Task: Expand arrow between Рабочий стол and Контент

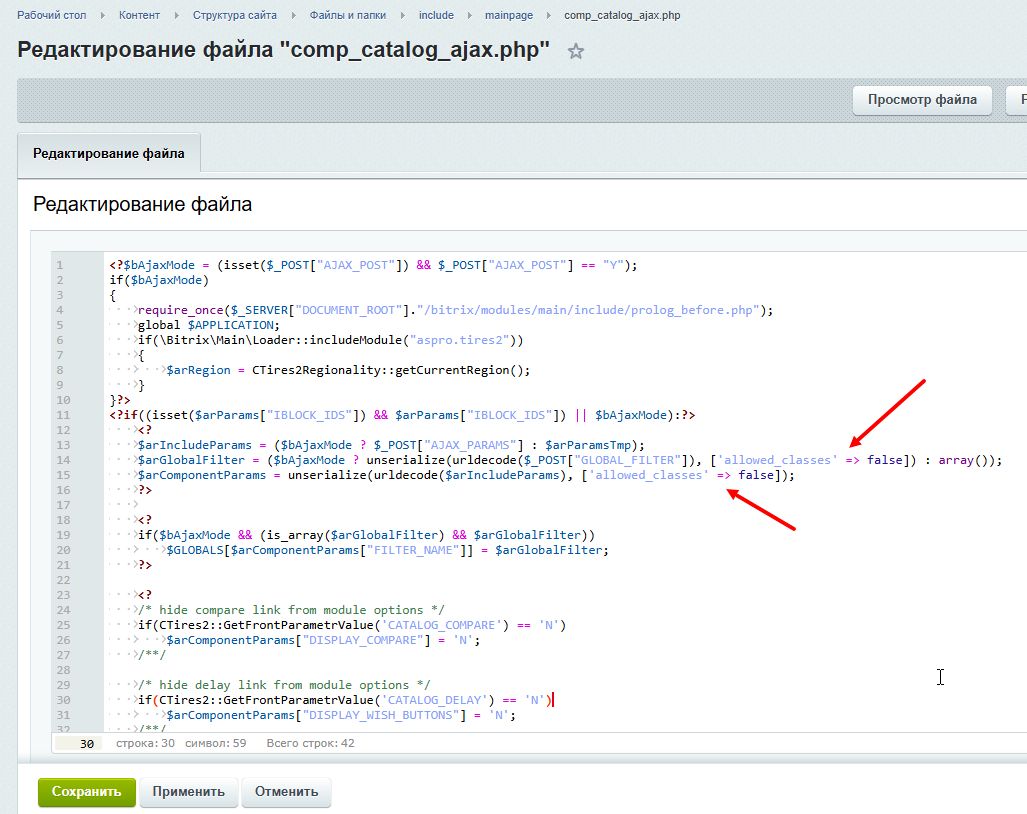Action: tap(103, 15)
